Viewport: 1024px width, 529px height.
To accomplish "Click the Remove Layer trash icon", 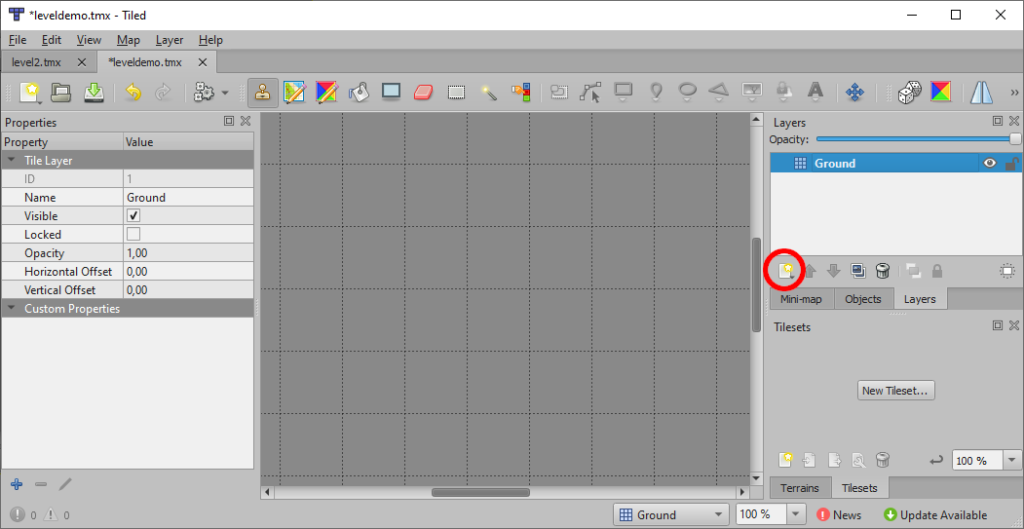I will [x=883, y=271].
